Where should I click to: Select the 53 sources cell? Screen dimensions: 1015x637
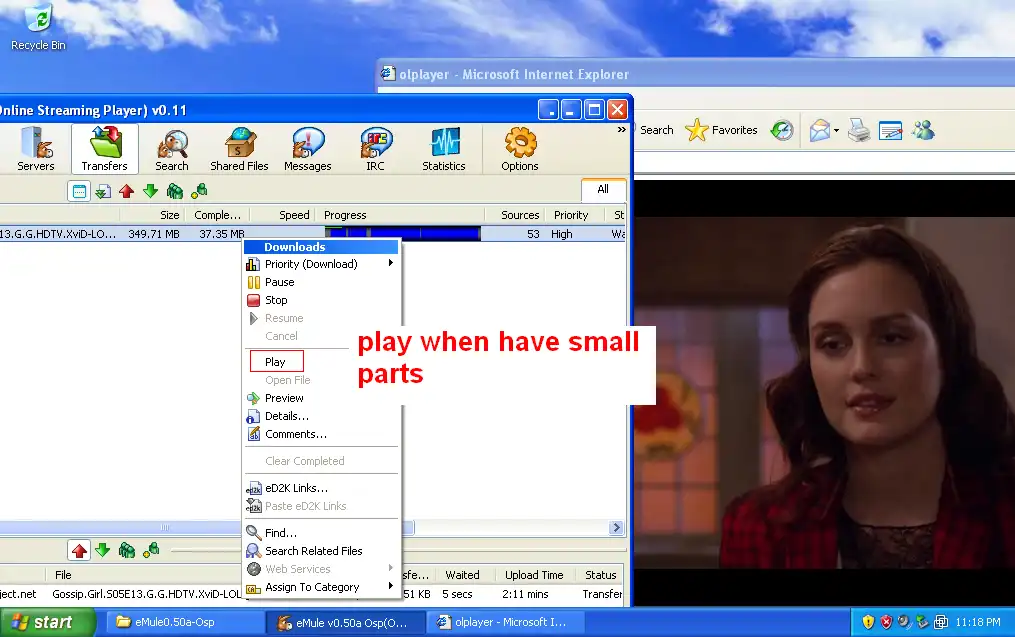(533, 234)
